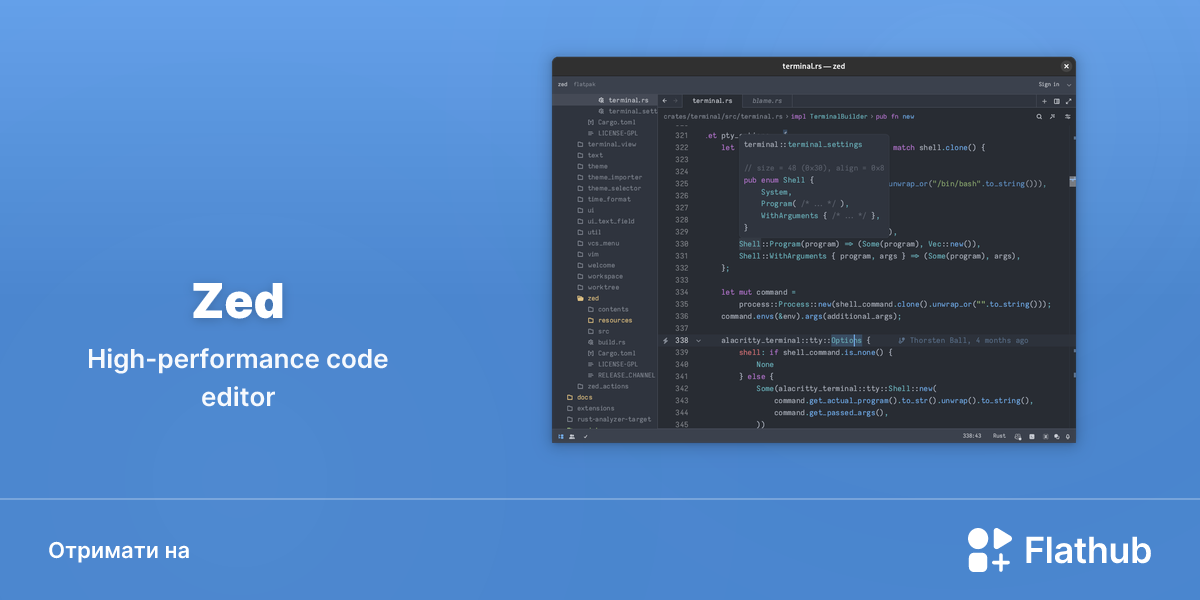Expand the ui_text_field folder
This screenshot has width=1200, height=600.
point(605,221)
